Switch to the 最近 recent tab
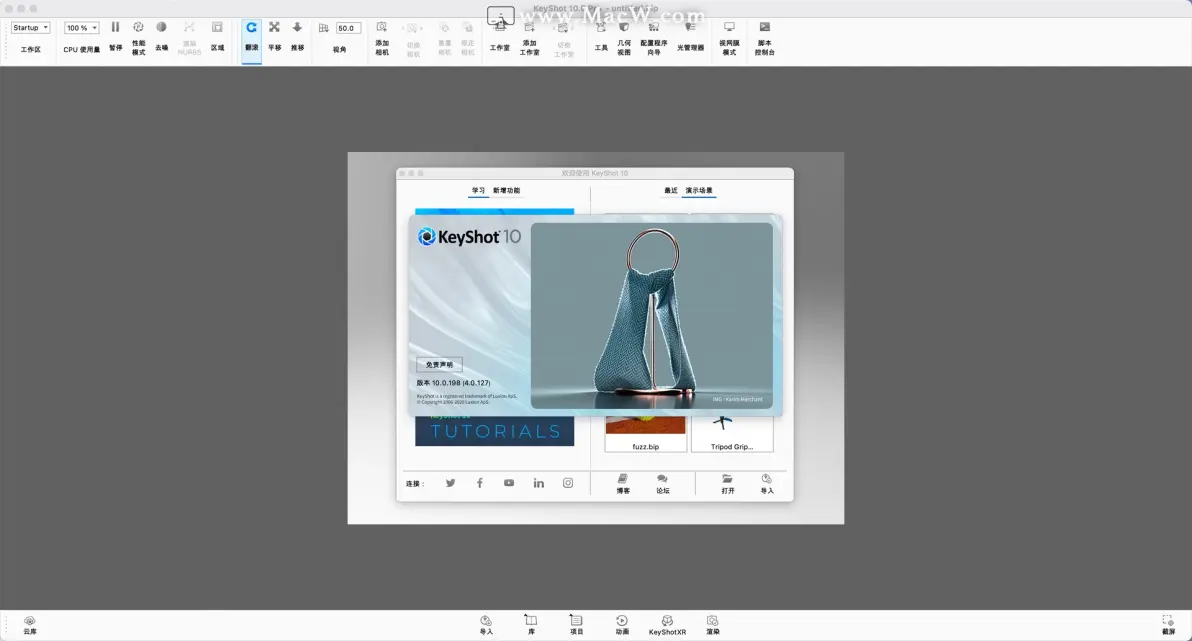 670,191
